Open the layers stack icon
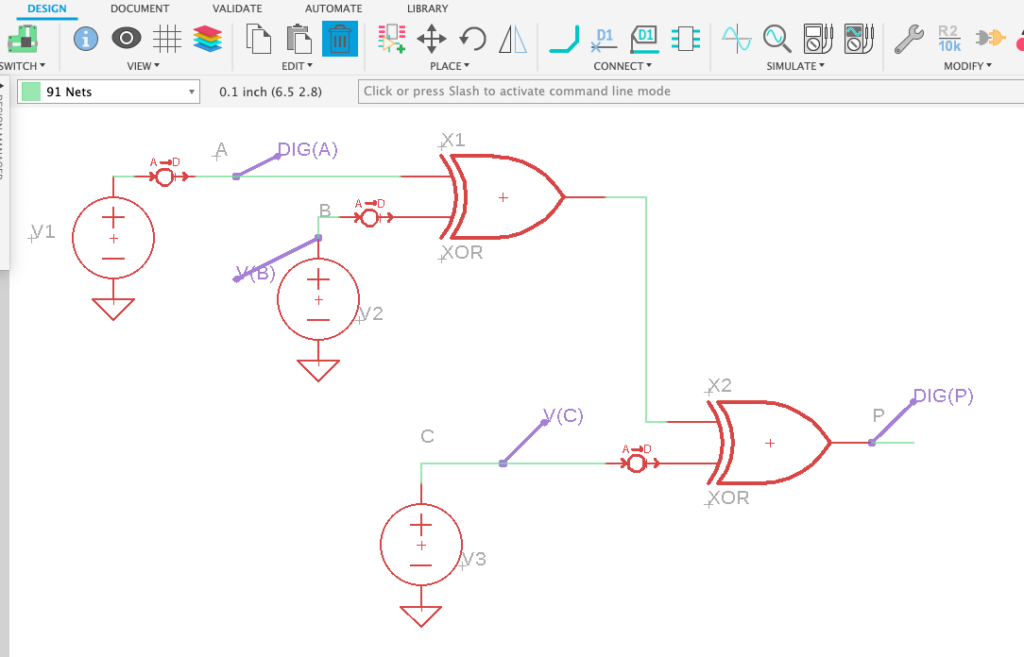 tap(208, 39)
